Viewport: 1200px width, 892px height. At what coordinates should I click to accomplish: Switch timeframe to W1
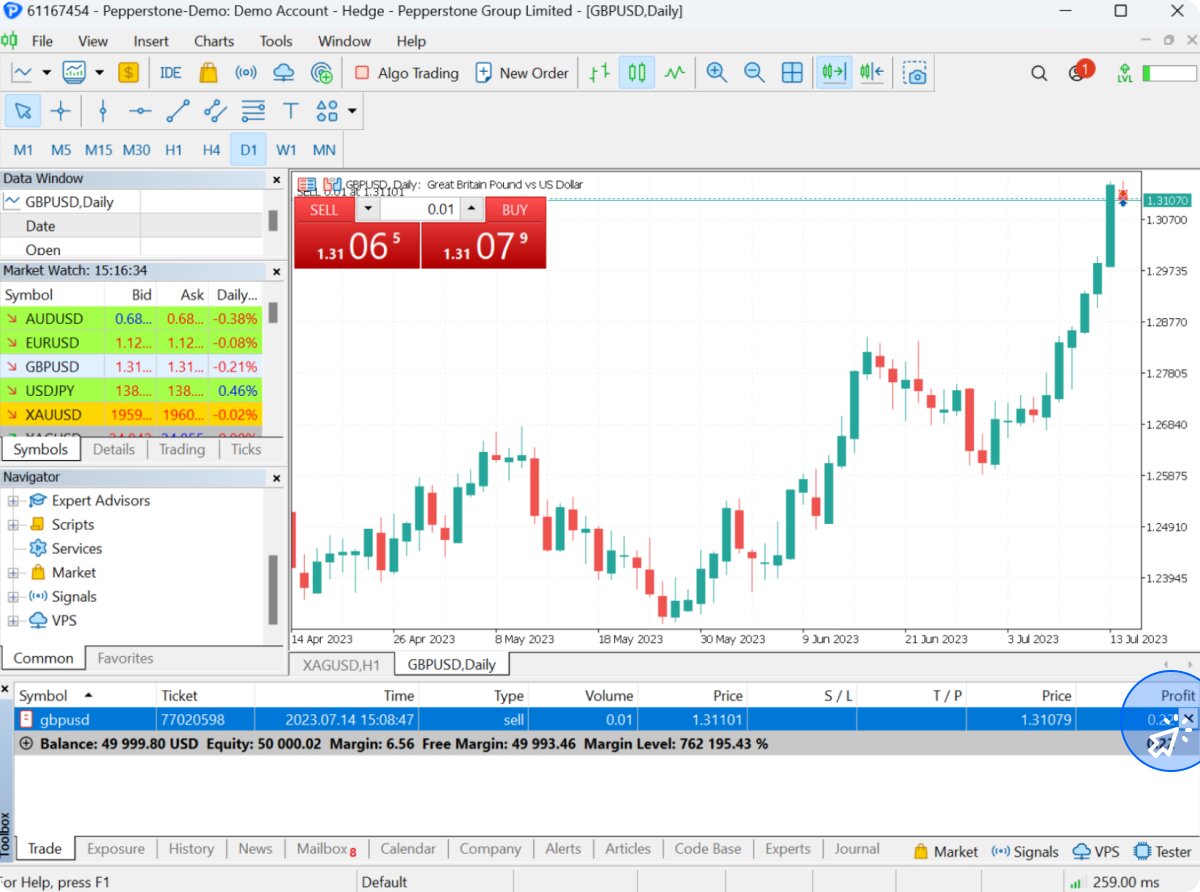(287, 150)
